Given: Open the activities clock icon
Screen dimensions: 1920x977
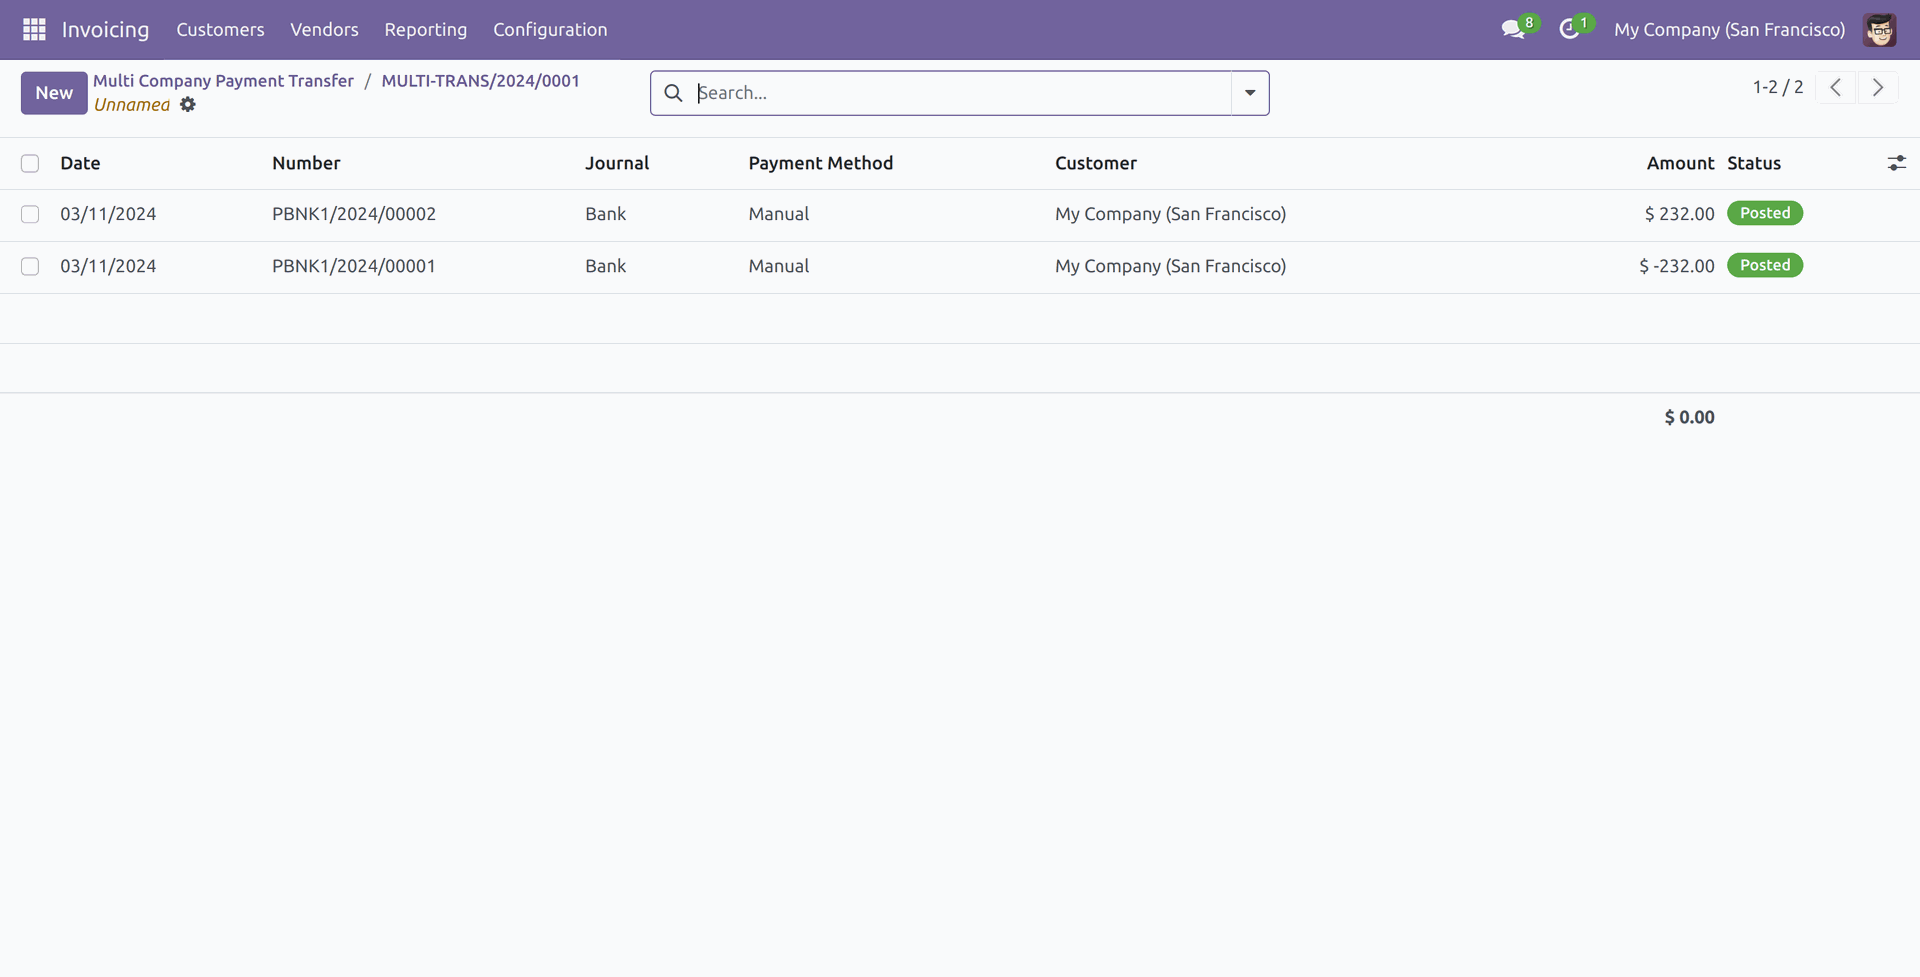Looking at the screenshot, I should point(1569,30).
